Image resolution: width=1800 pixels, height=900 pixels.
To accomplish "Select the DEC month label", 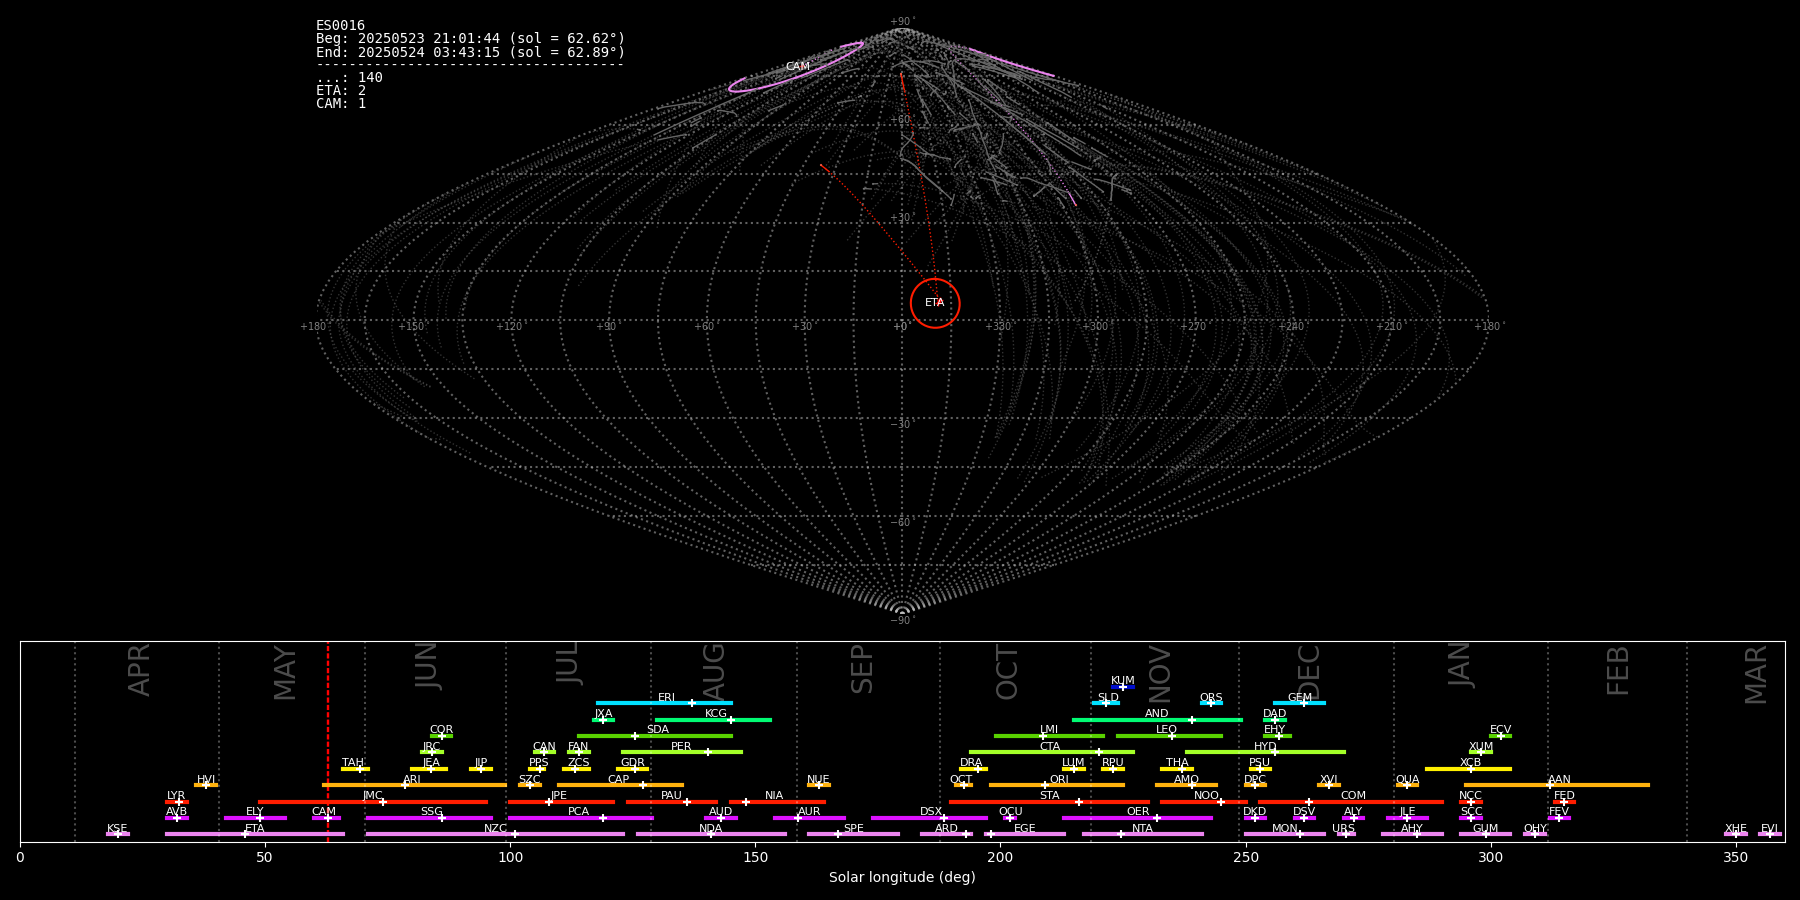I will click(x=1308, y=672).
